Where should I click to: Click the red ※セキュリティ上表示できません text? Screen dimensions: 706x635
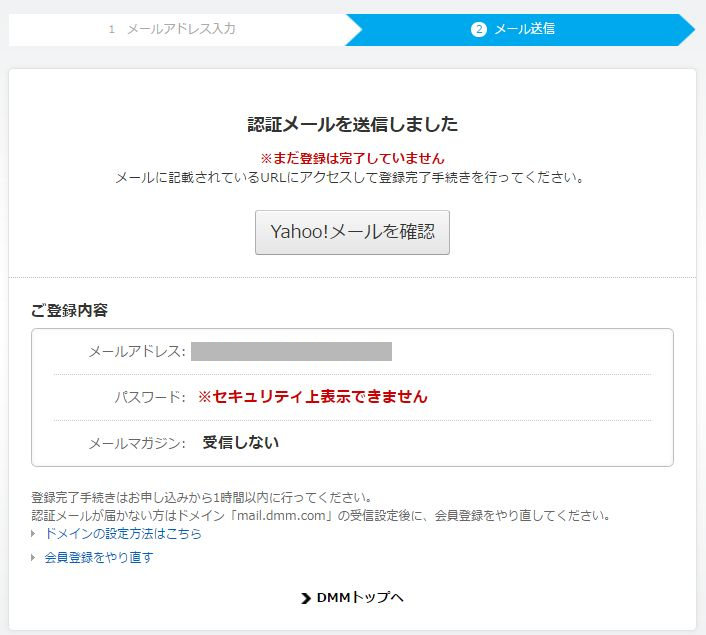312,397
